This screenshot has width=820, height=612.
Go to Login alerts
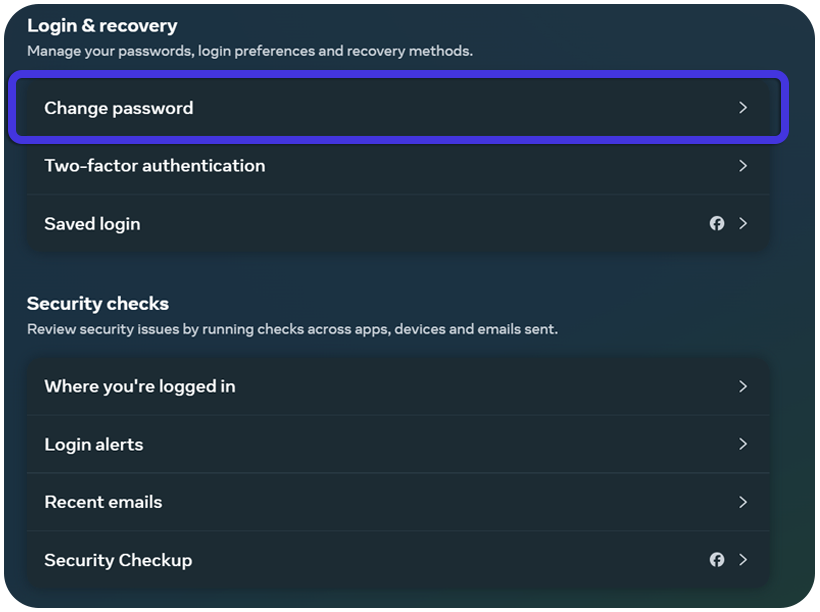[x=94, y=444]
